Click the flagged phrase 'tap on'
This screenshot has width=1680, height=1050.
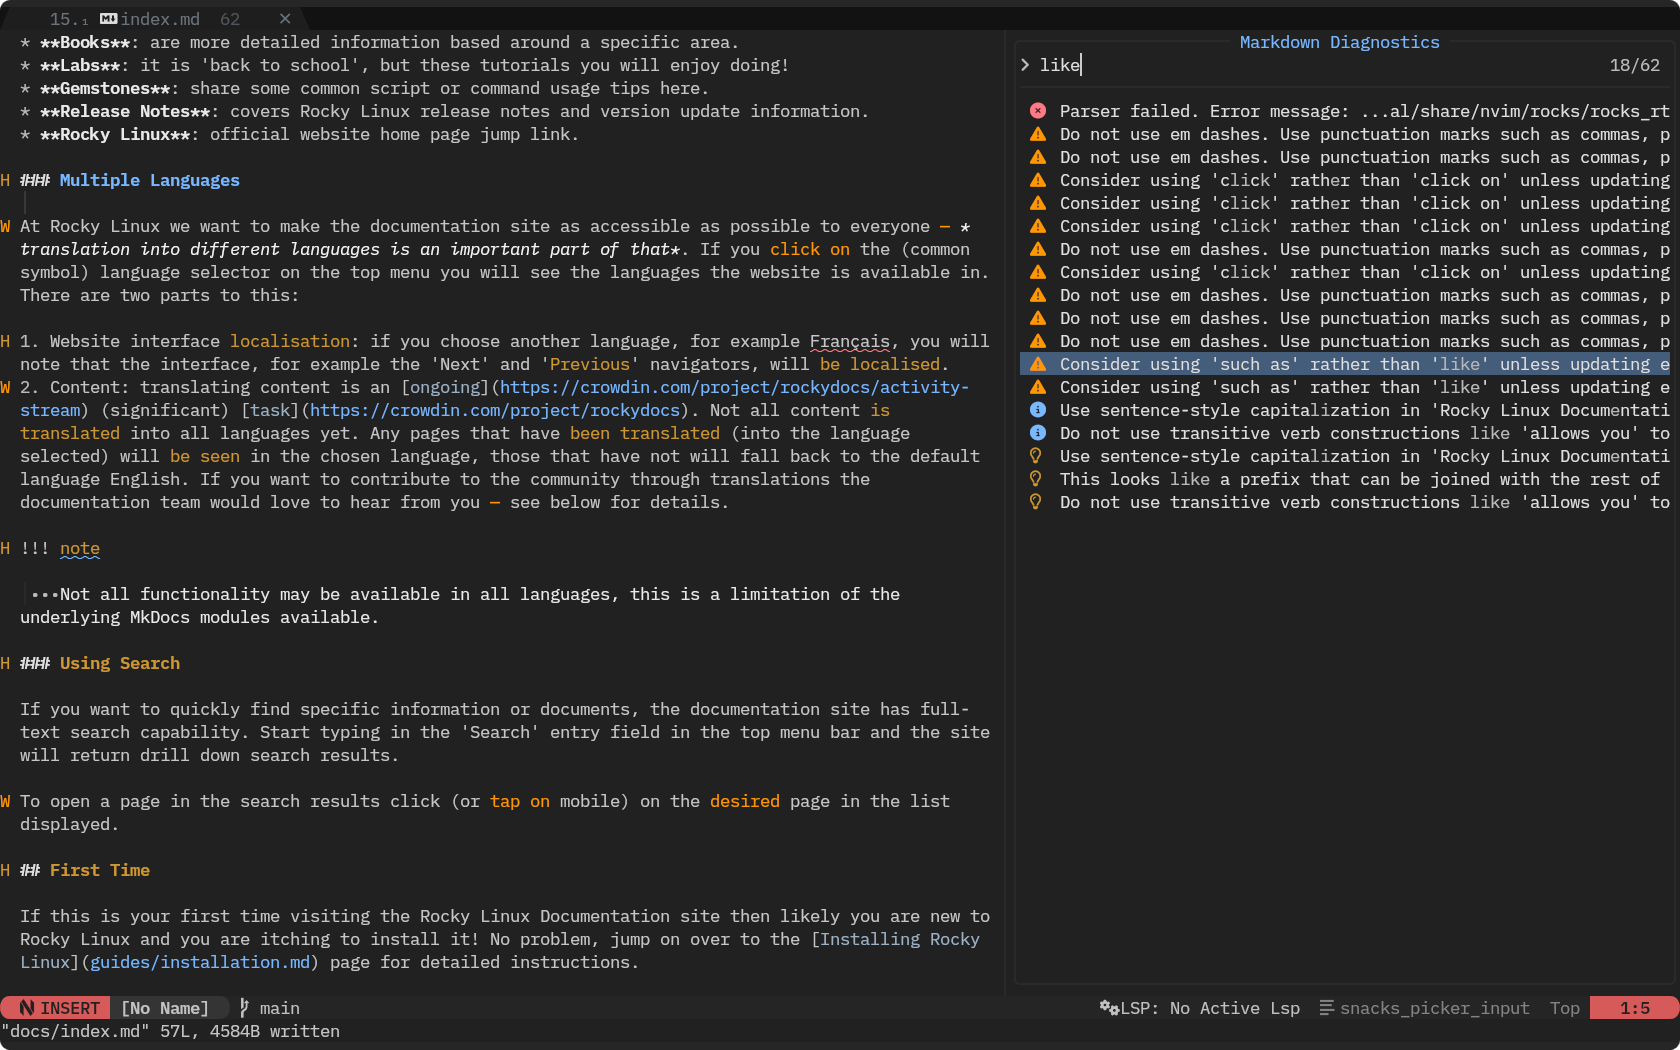(520, 801)
